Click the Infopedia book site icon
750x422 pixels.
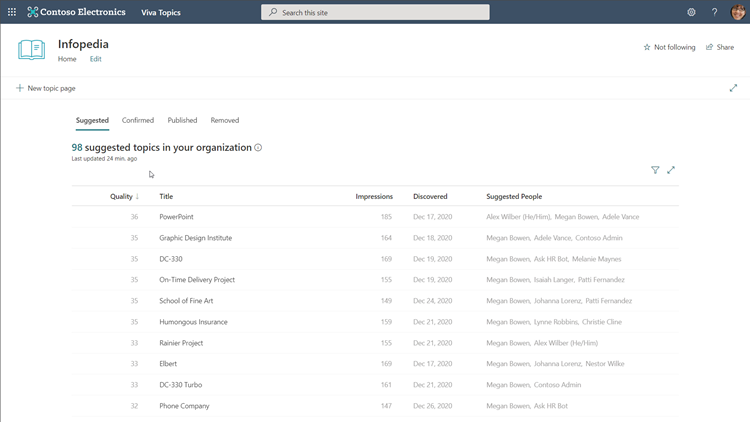point(32,50)
